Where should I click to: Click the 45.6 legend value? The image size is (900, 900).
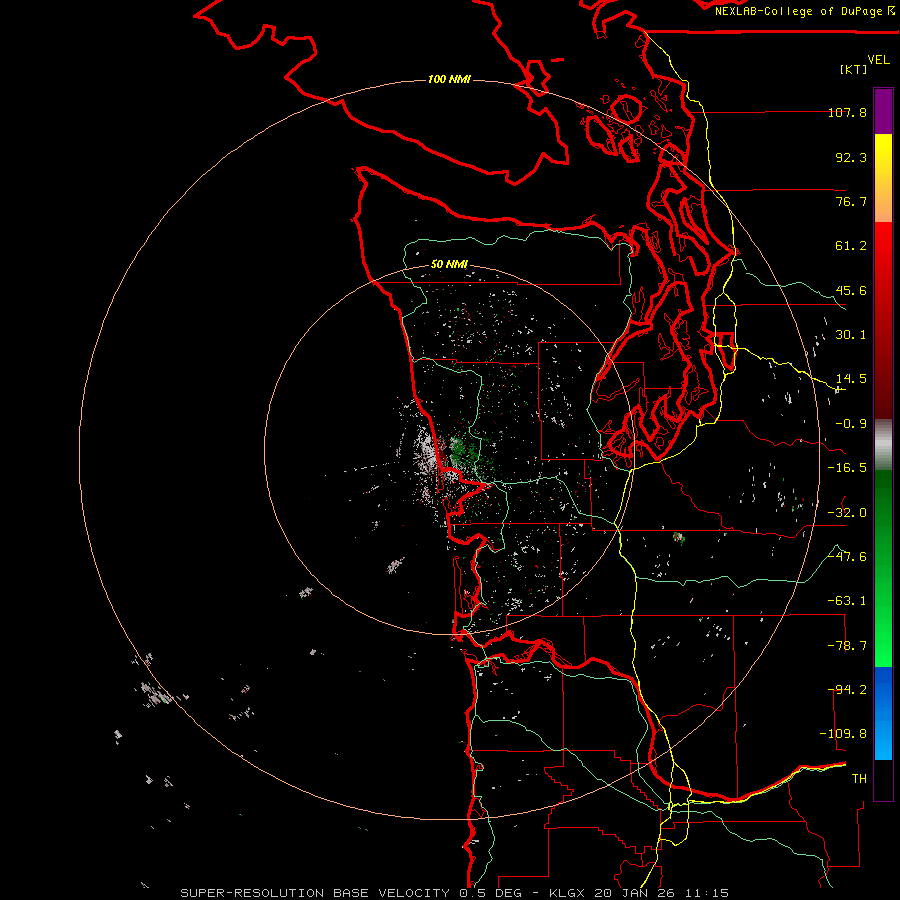pyautogui.click(x=851, y=290)
